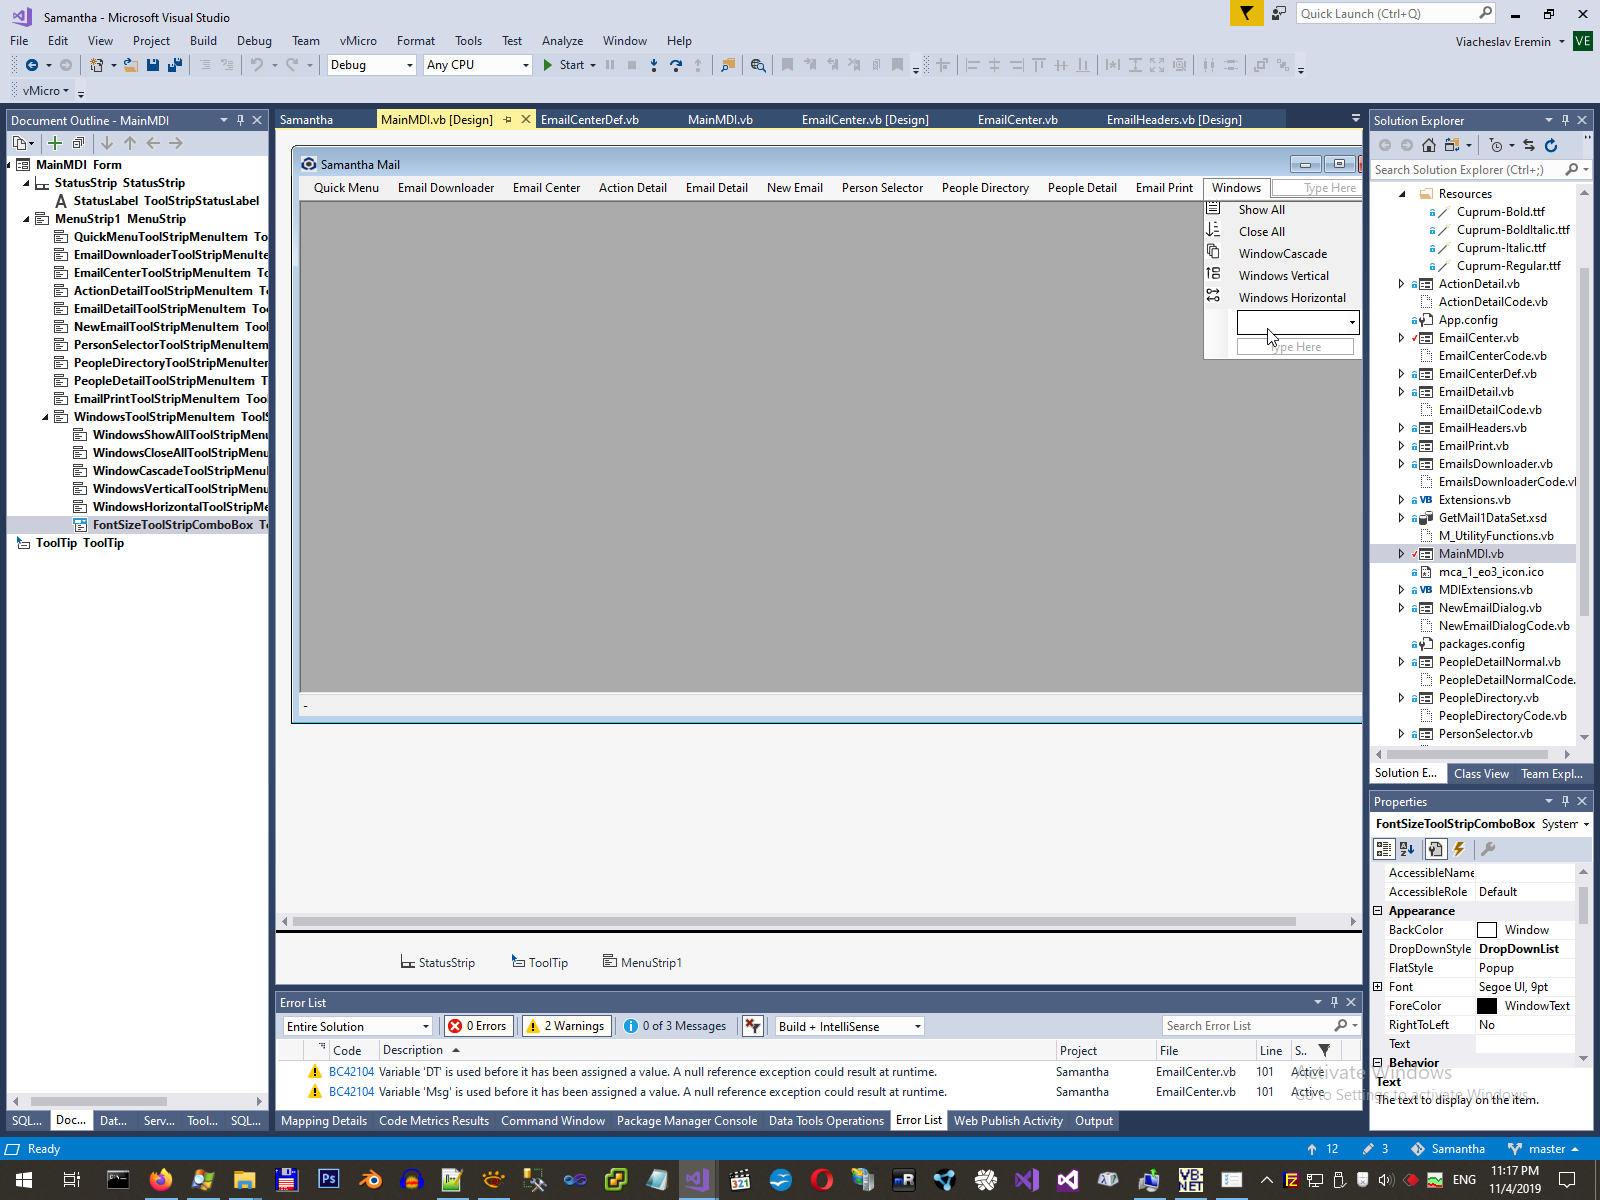
Task: Open the Any CPU platform dropdown
Action: [x=477, y=65]
